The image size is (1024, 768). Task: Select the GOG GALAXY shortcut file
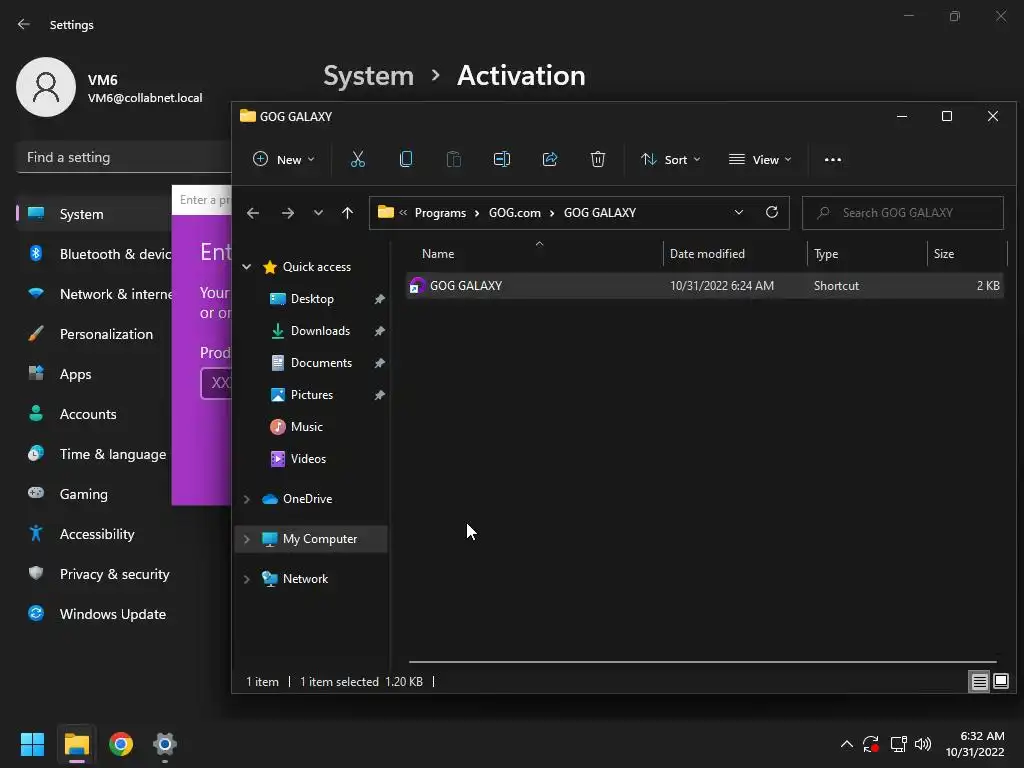[704, 286]
